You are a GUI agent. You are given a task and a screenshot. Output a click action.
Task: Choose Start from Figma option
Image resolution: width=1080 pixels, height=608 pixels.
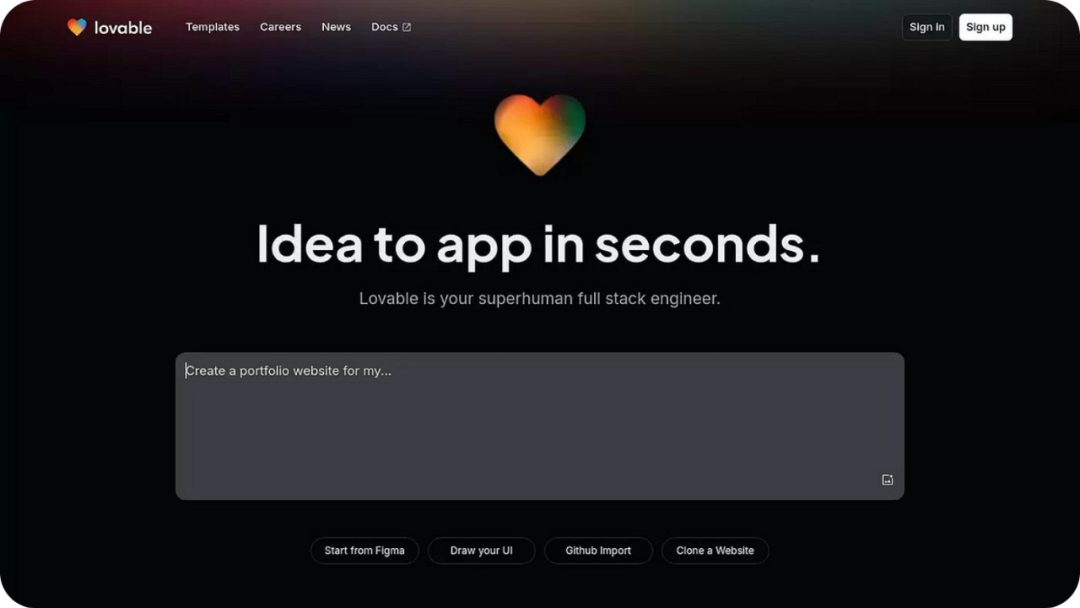(x=364, y=551)
